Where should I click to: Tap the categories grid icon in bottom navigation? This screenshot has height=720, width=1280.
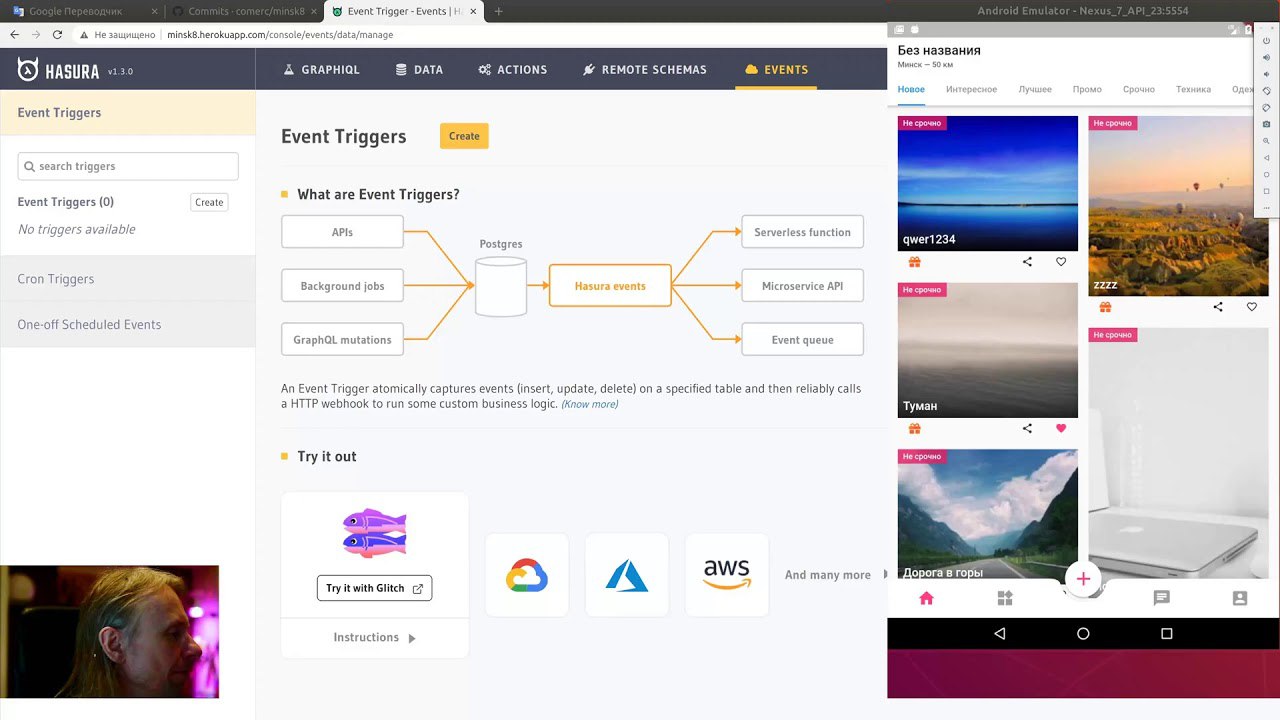(x=1005, y=598)
